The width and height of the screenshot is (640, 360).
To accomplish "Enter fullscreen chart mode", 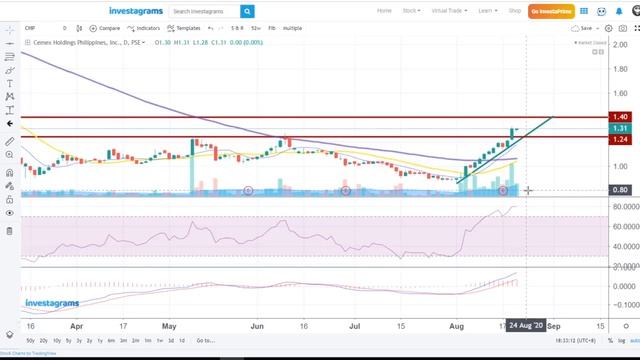I will coord(637,28).
